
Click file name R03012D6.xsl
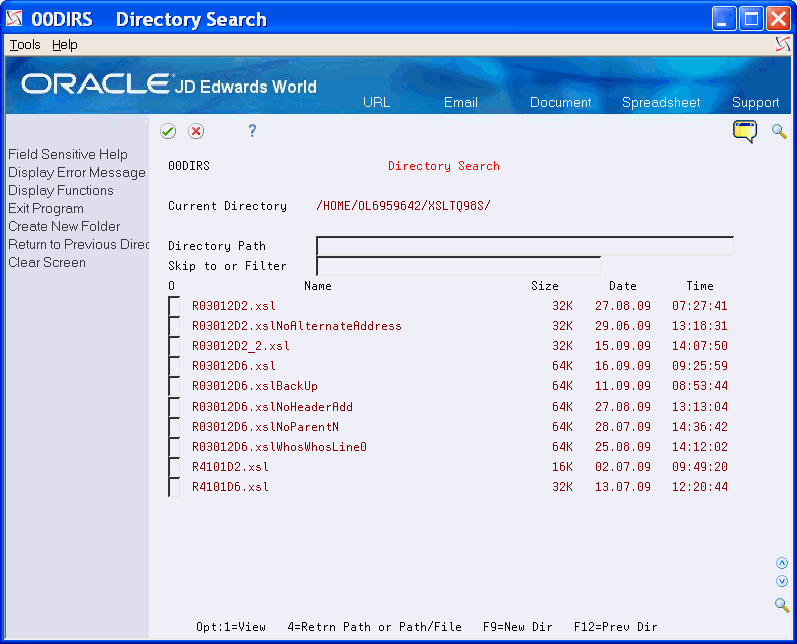click(x=234, y=366)
